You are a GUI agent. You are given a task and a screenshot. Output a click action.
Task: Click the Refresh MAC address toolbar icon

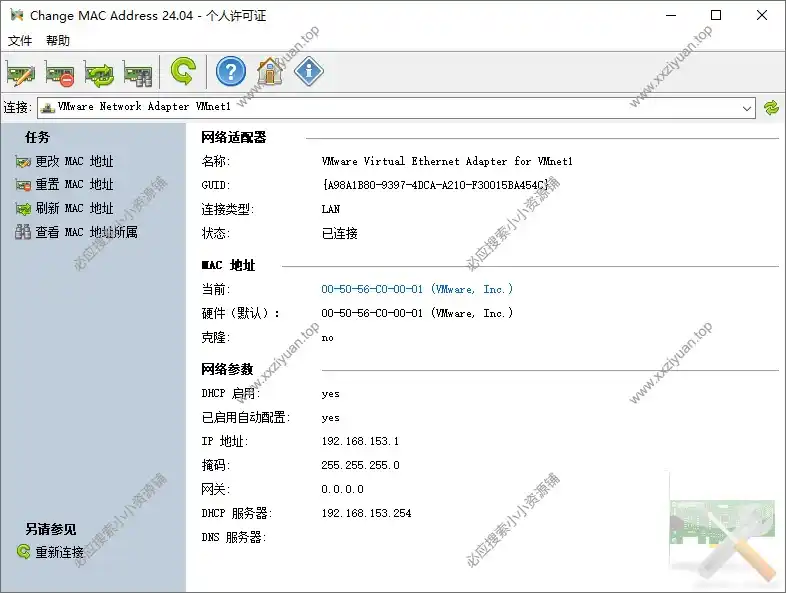click(x=99, y=72)
